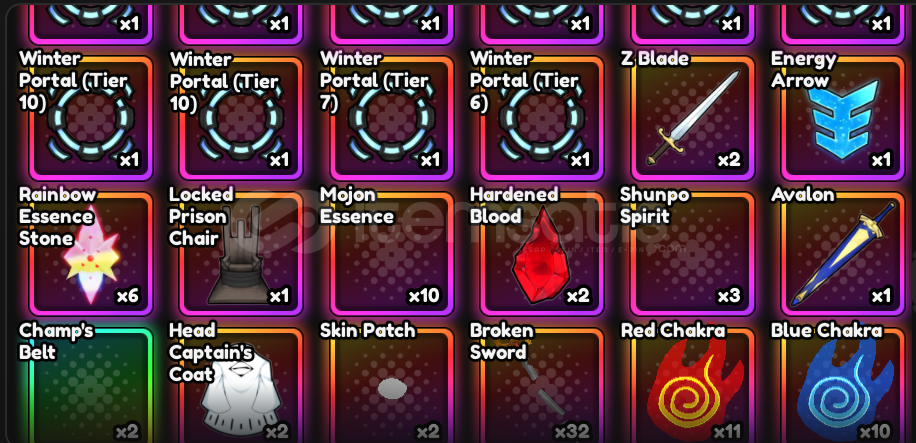Image resolution: width=916 pixels, height=443 pixels.
Task: Click the top-left partially visible portal item
Action: pyautogui.click(x=91, y=22)
